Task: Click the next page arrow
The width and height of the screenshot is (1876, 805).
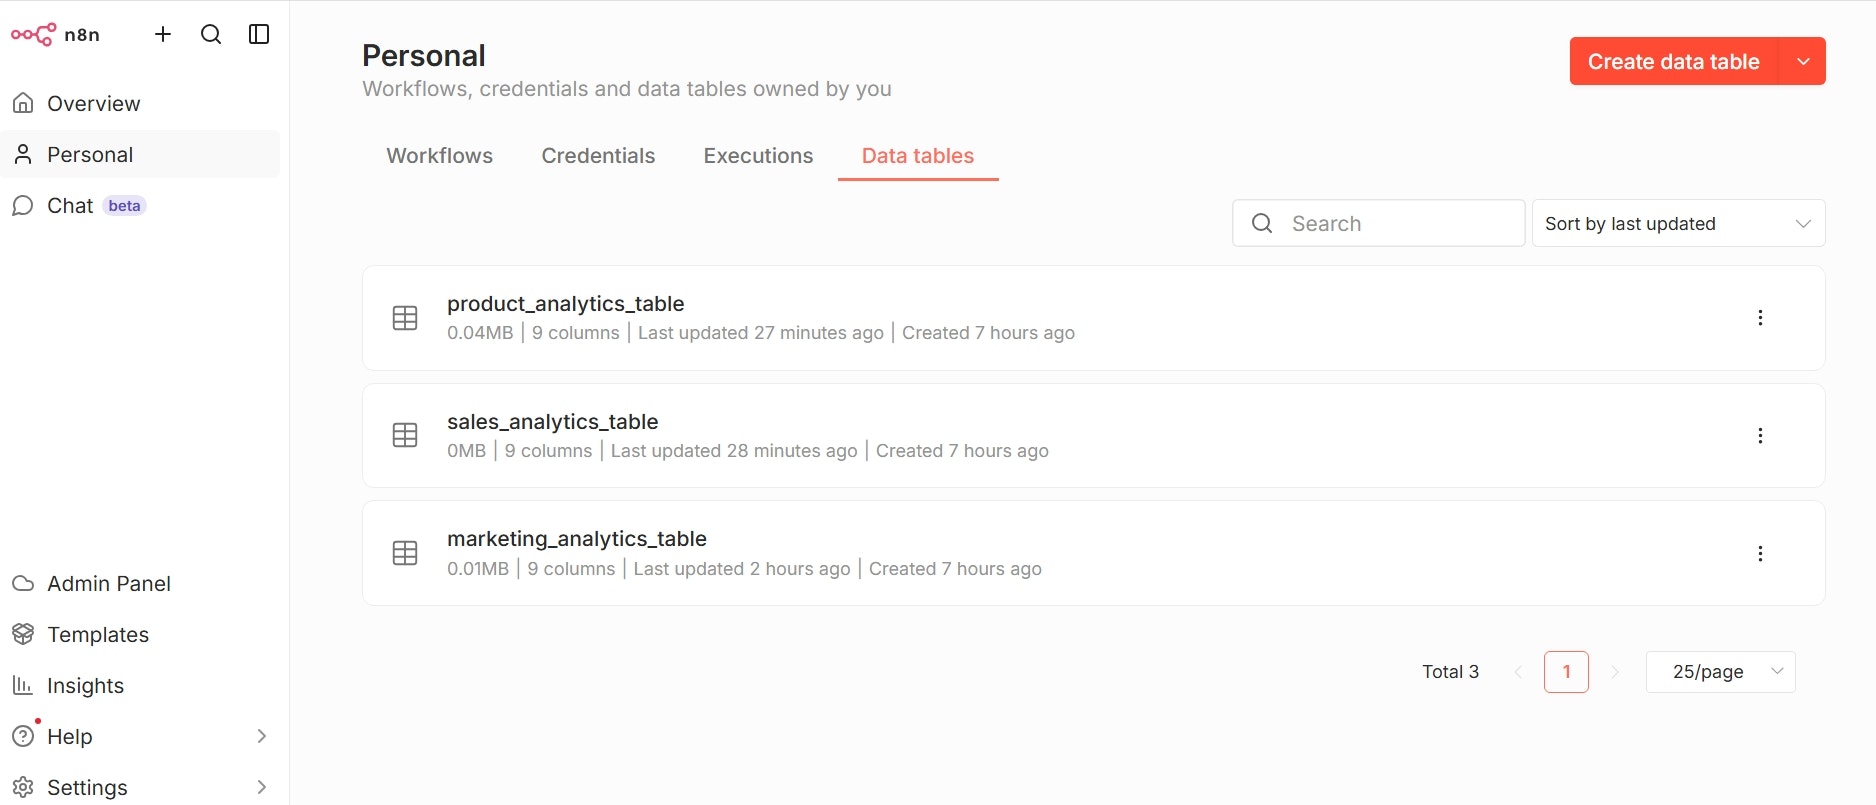Action: pyautogui.click(x=1614, y=672)
